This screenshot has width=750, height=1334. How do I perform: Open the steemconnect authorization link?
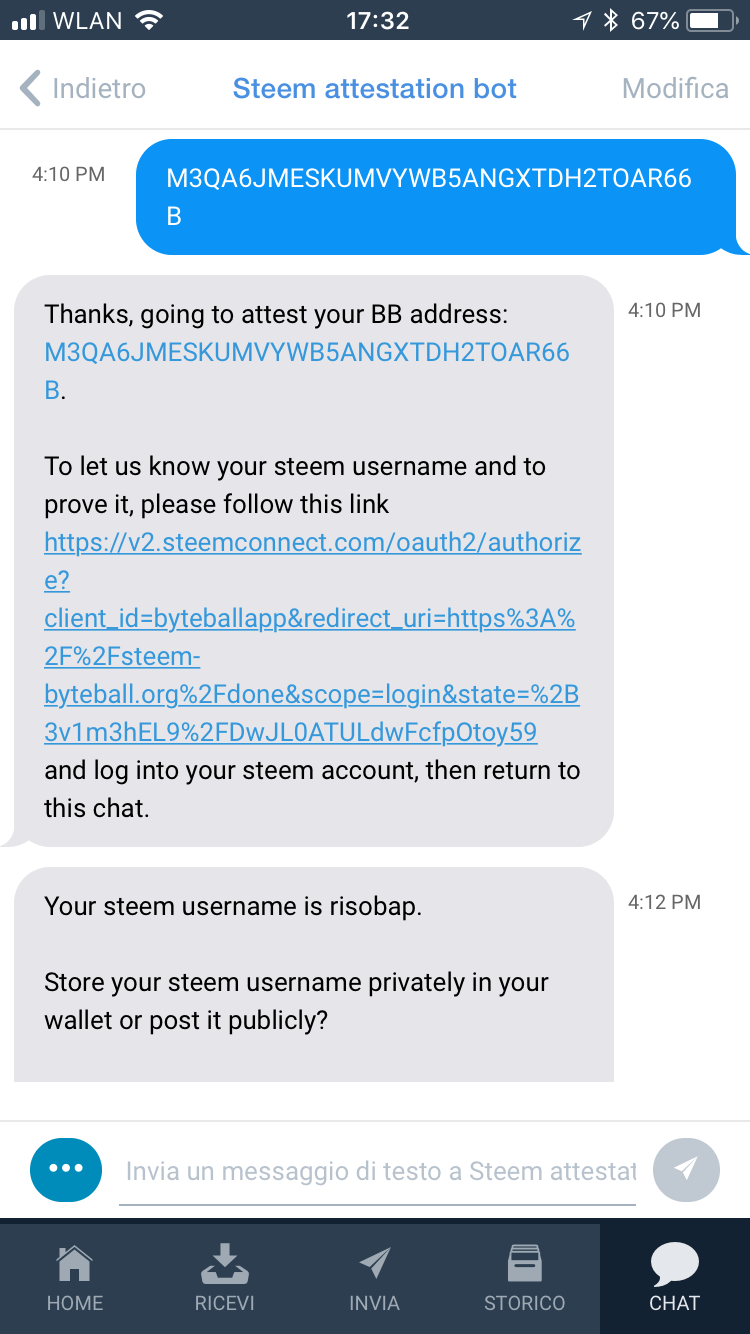pyautogui.click(x=312, y=638)
